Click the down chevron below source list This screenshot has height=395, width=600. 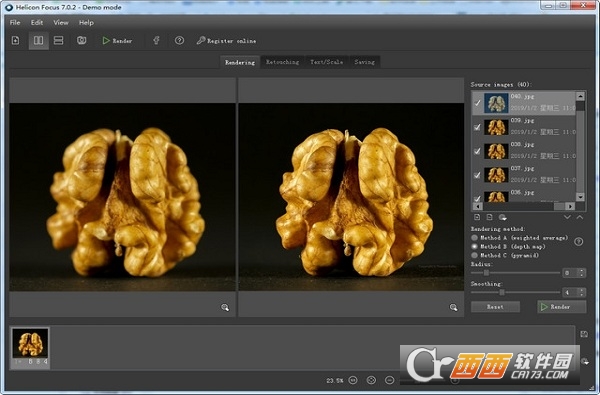click(567, 217)
